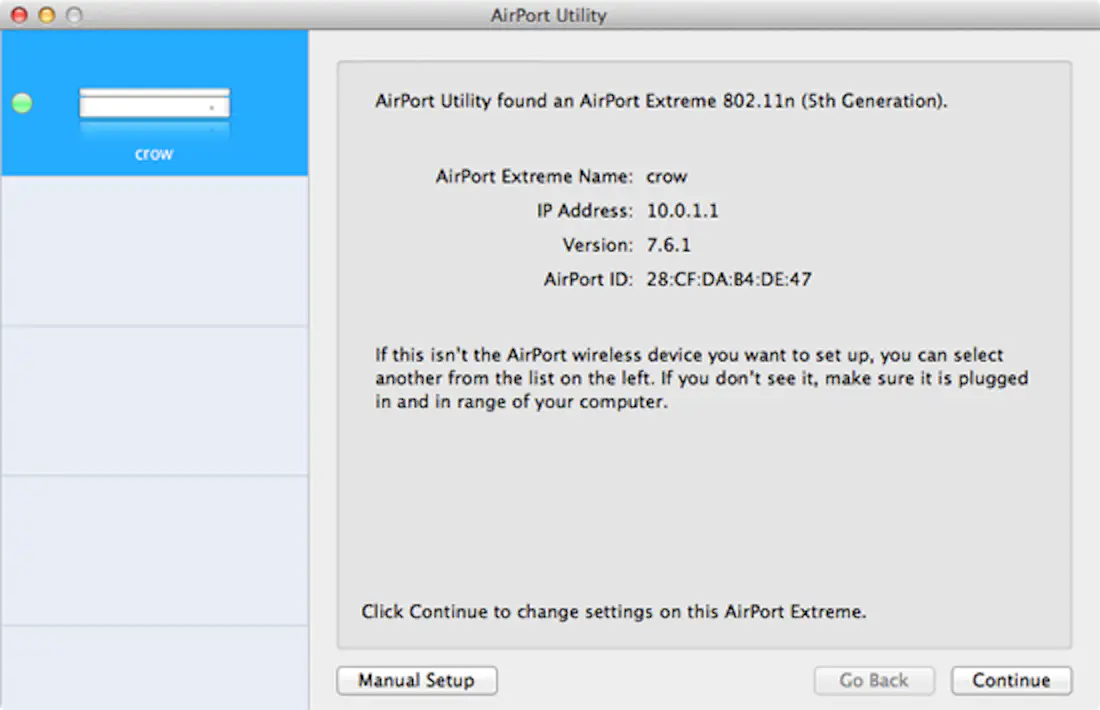Click Continue to change settings

1010,680
